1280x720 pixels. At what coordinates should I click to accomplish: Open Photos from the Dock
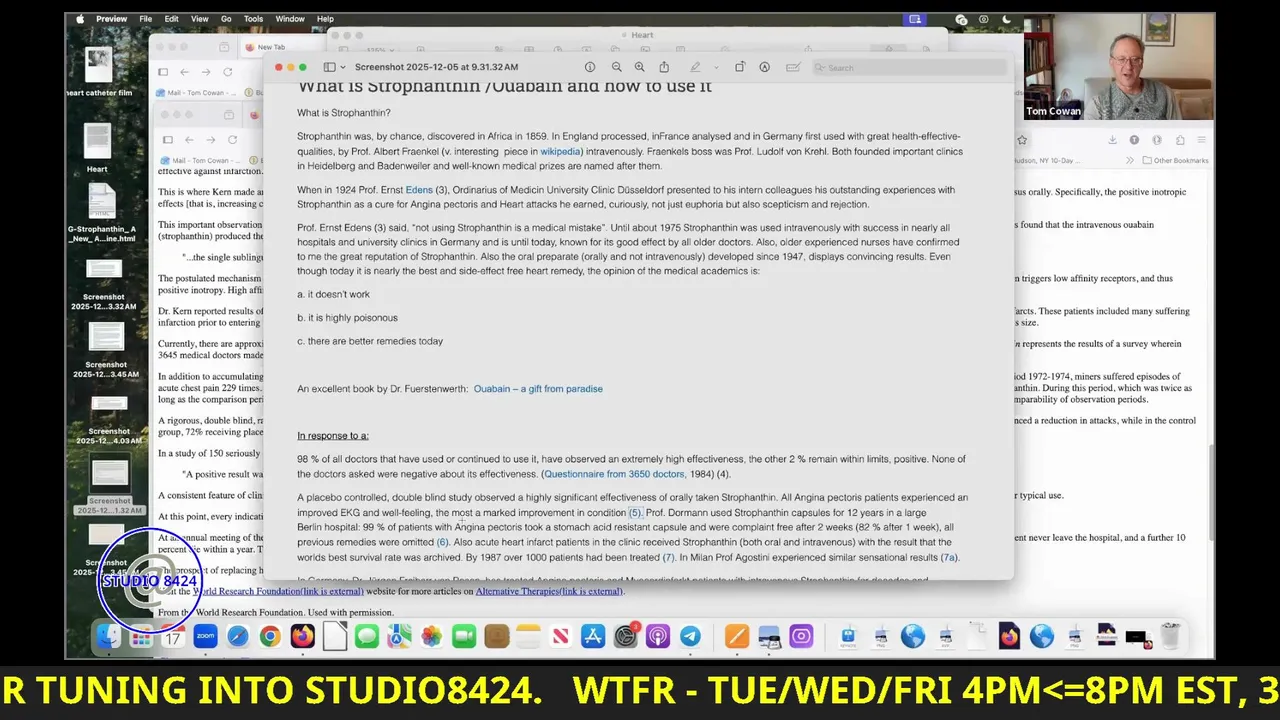(431, 636)
